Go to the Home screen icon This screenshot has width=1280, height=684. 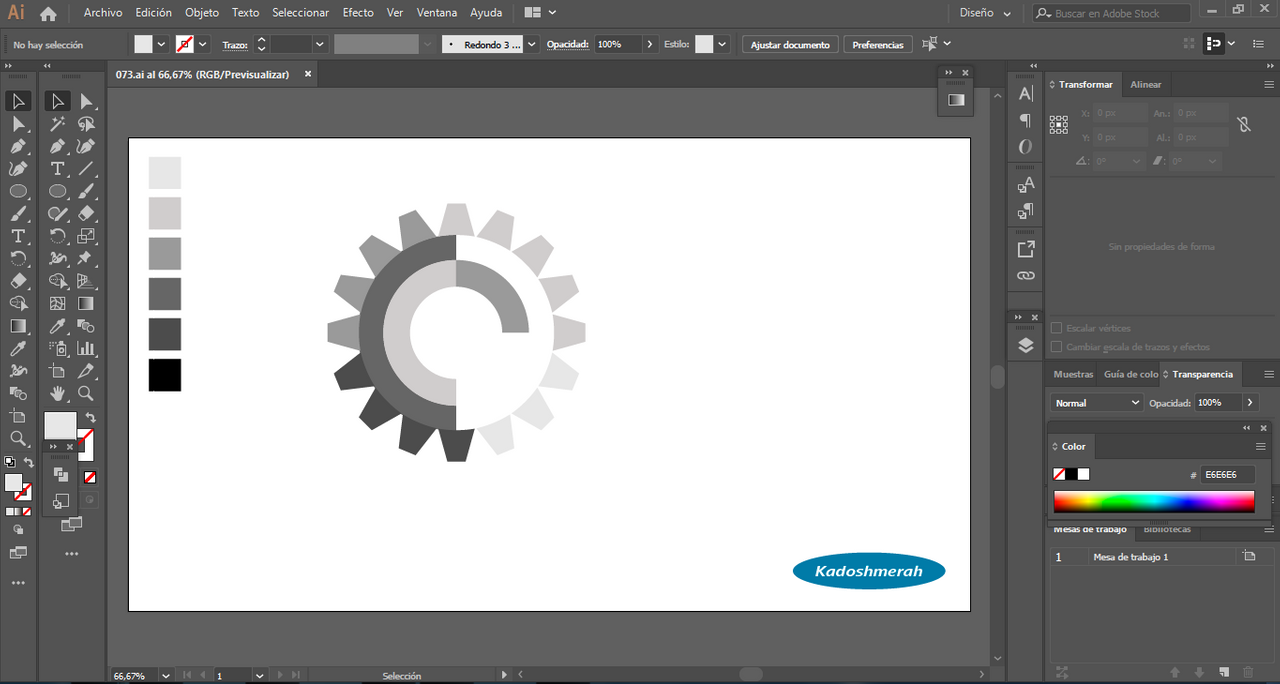coord(48,13)
